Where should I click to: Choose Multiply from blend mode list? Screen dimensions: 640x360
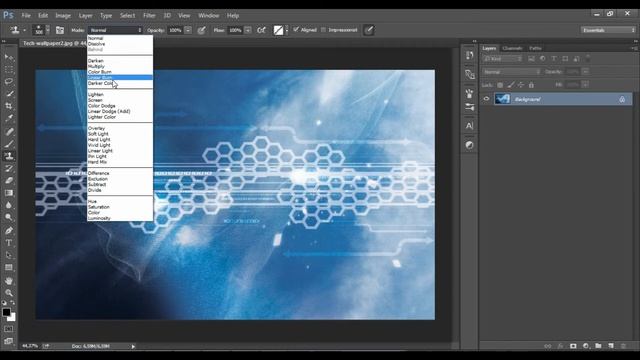[x=96, y=66]
